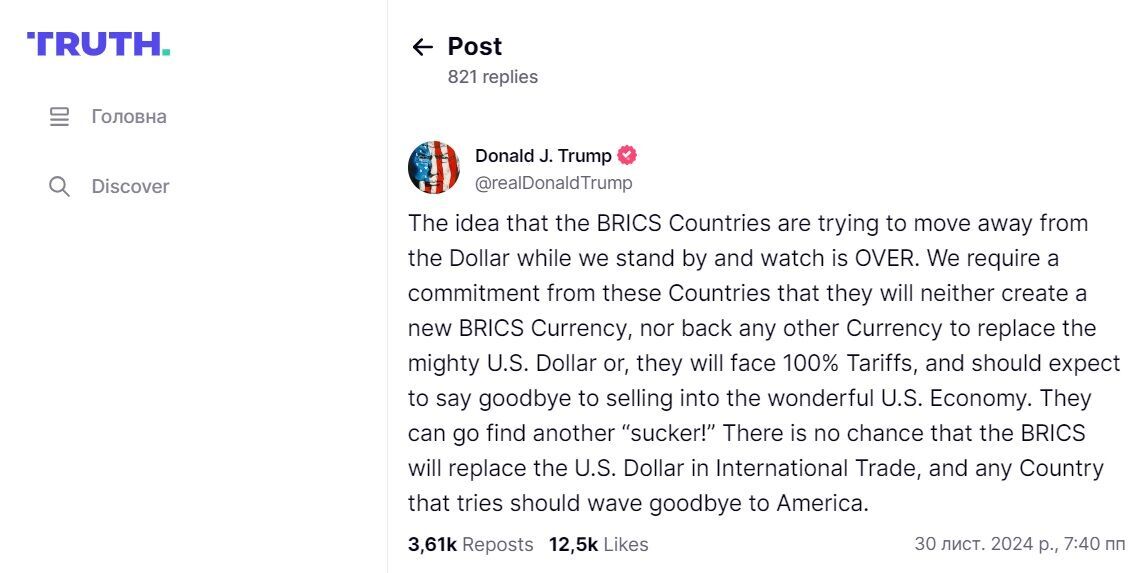Viewport: 1142px width, 573px height.
Task: Click the TRUTH logo
Action: tap(98, 44)
